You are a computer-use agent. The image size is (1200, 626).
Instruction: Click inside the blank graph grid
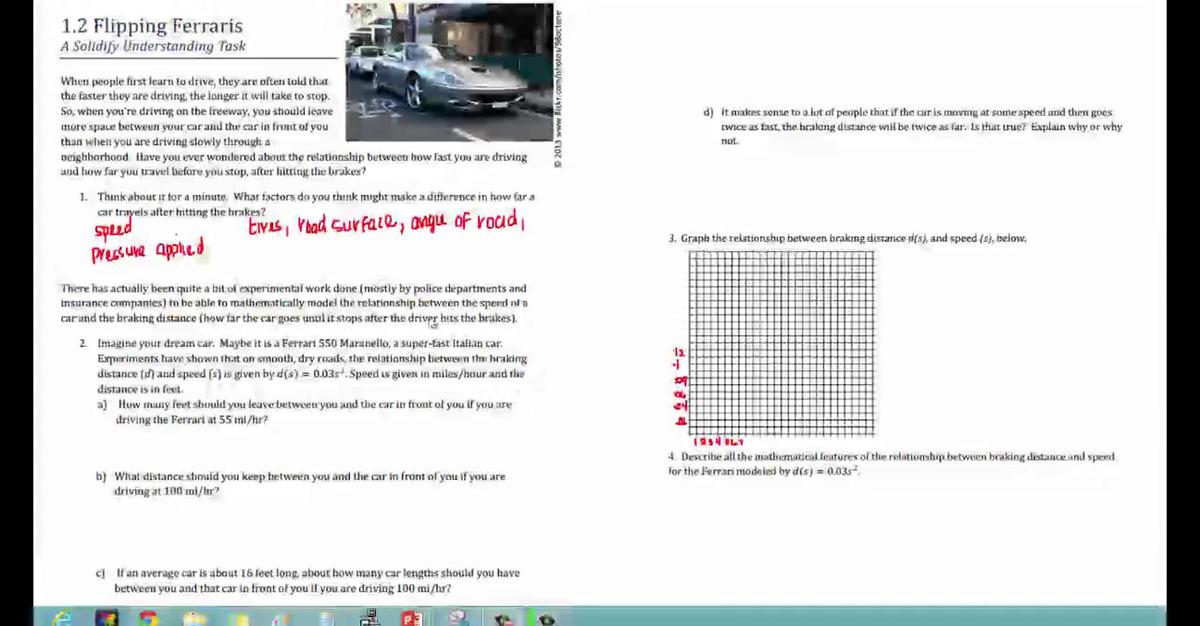(x=780, y=342)
